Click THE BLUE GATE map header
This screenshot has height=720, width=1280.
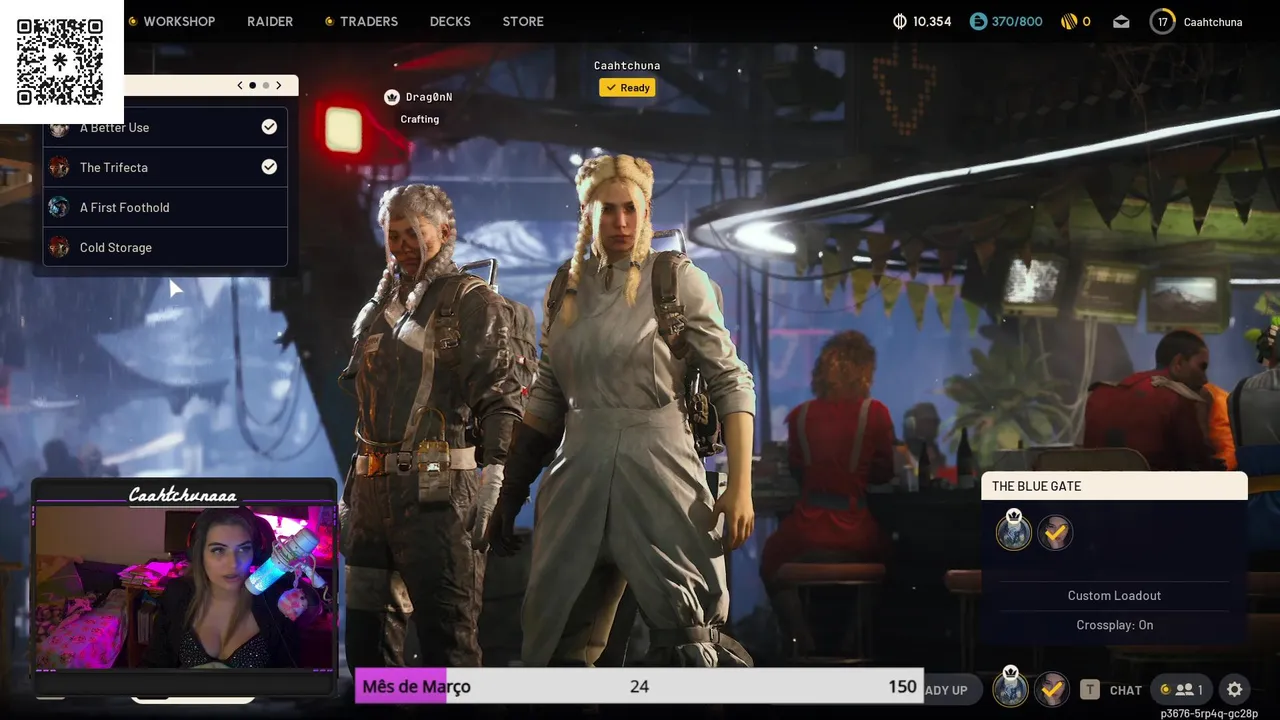pyautogui.click(x=1115, y=486)
